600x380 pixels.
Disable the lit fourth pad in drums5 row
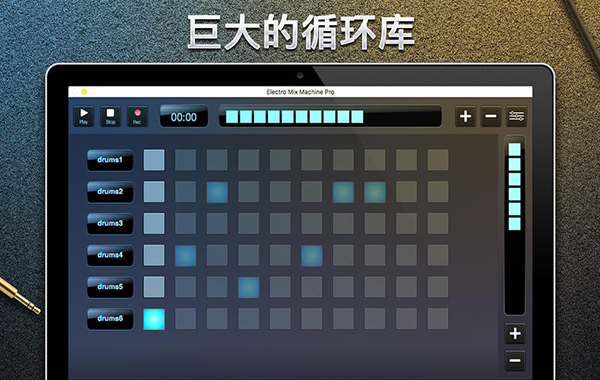tap(249, 287)
